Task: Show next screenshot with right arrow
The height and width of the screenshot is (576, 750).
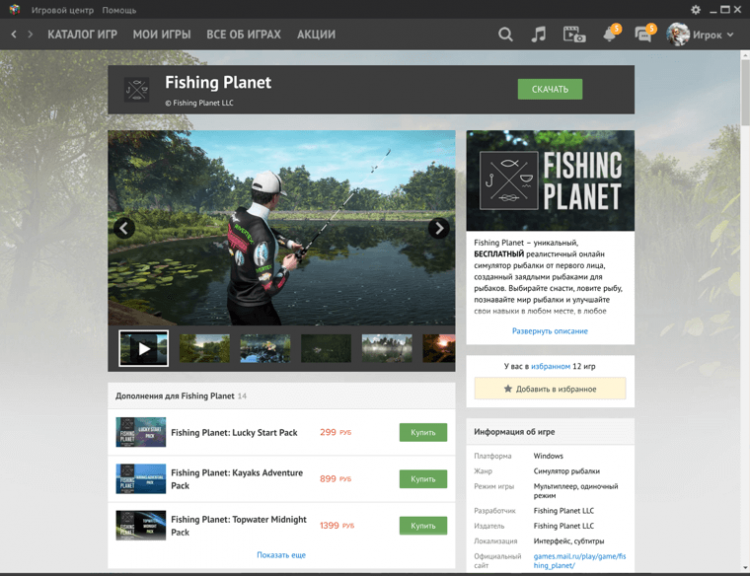Action: click(438, 228)
